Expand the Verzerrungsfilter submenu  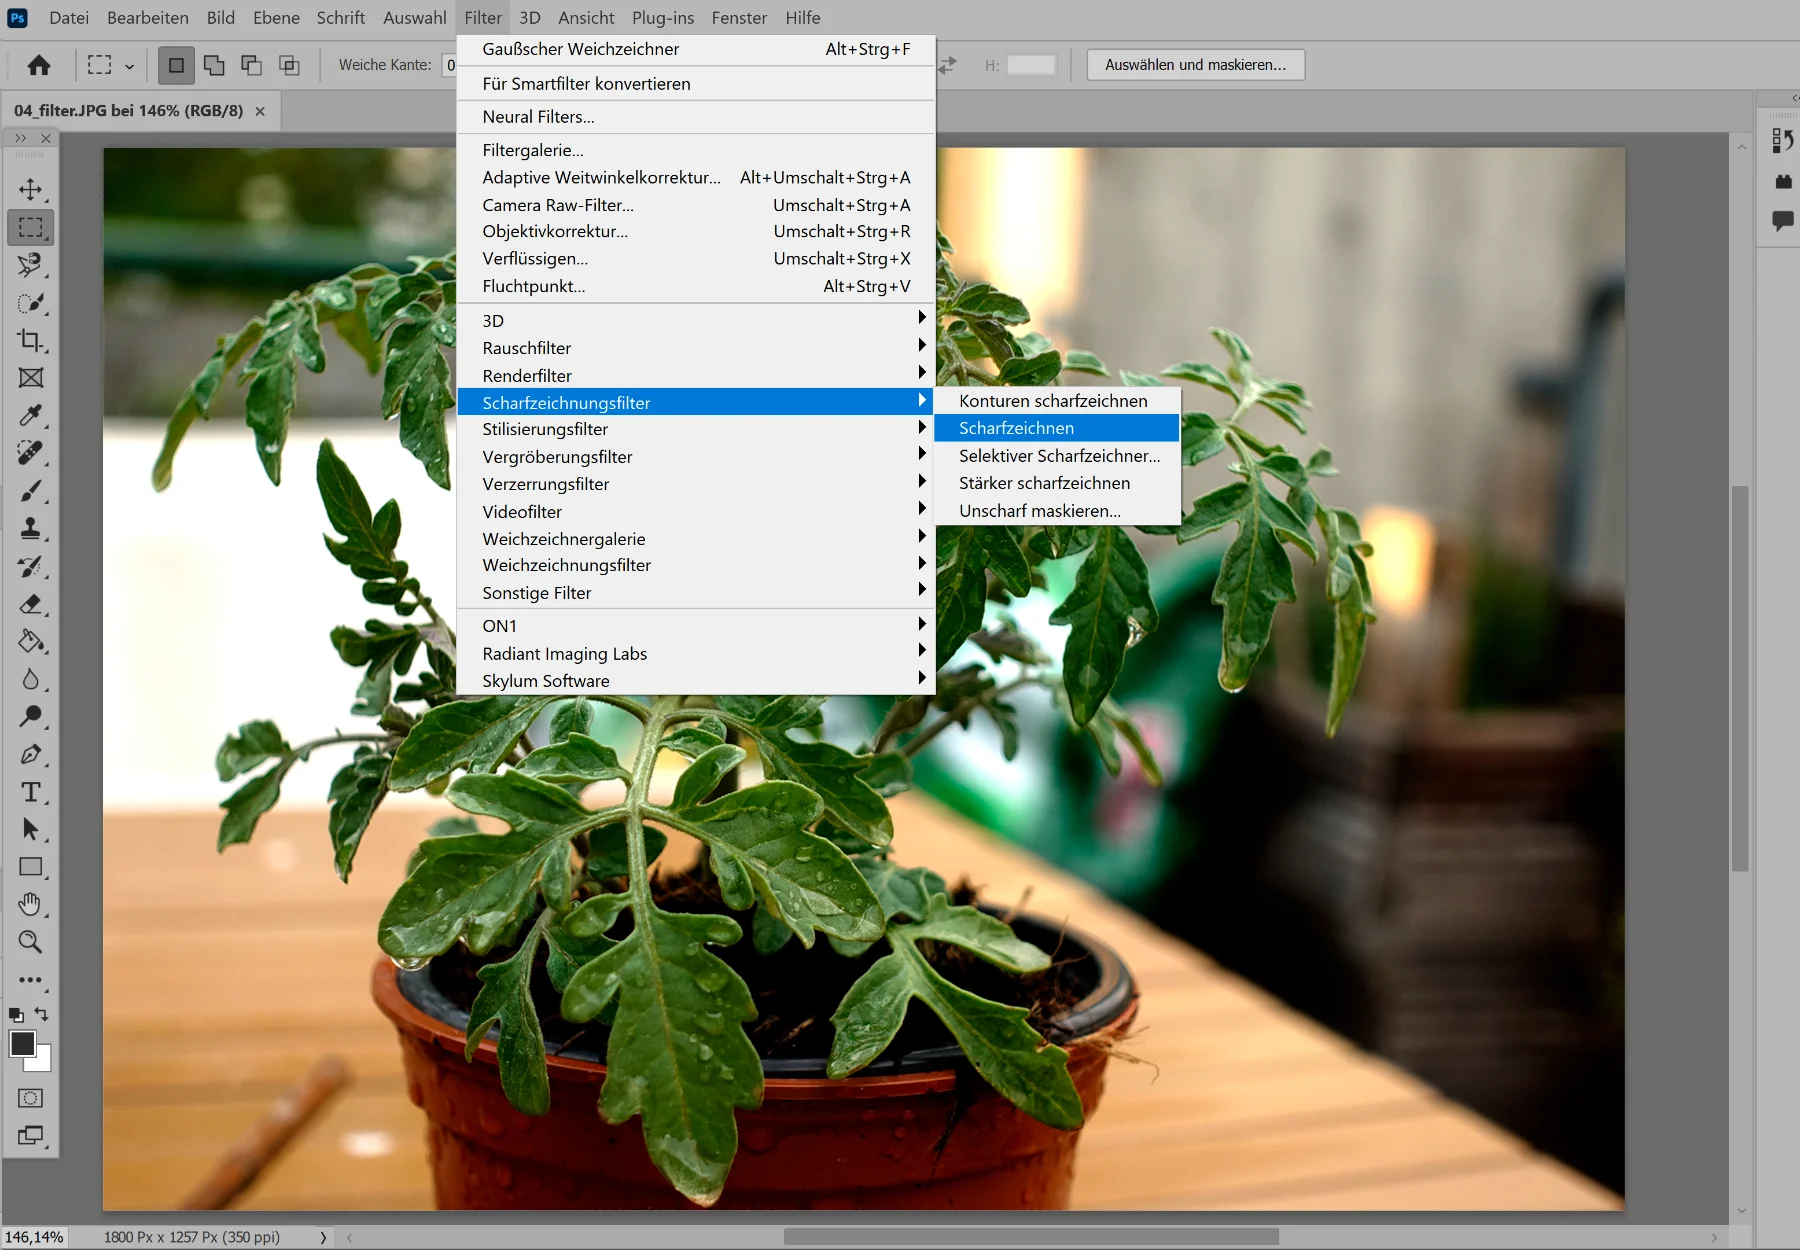[x=696, y=484]
